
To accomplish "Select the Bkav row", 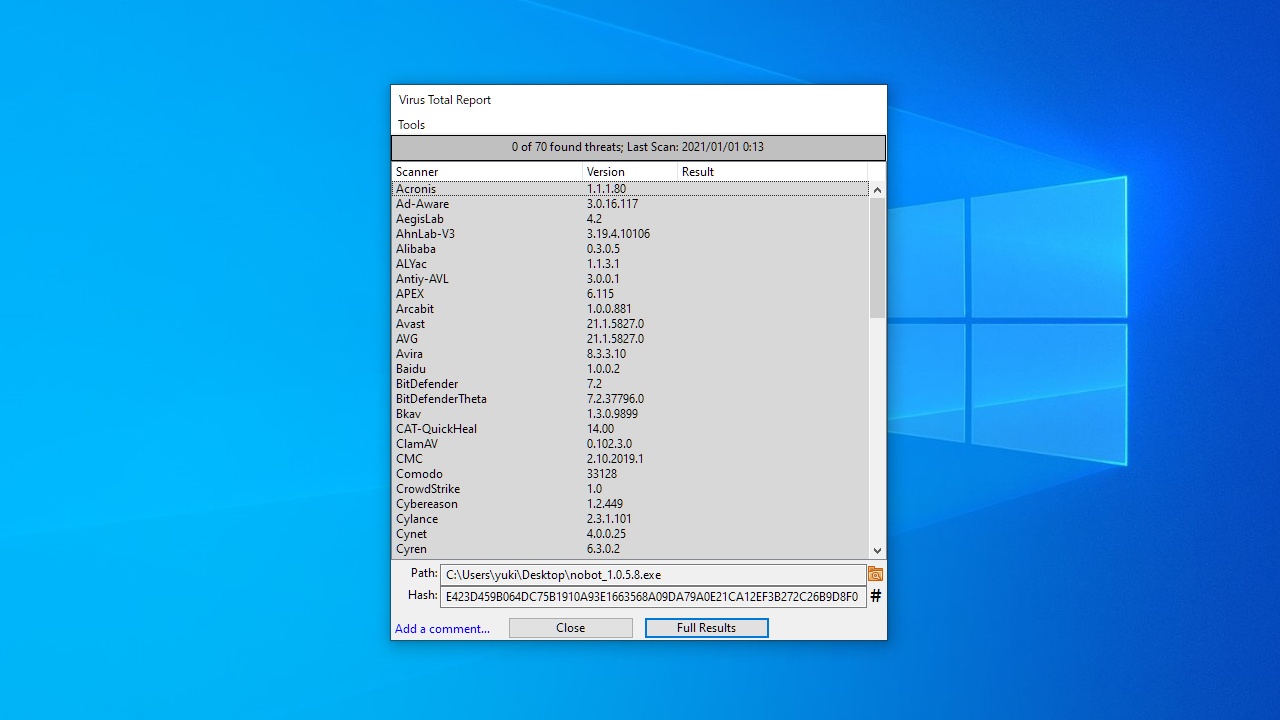I will point(630,414).
